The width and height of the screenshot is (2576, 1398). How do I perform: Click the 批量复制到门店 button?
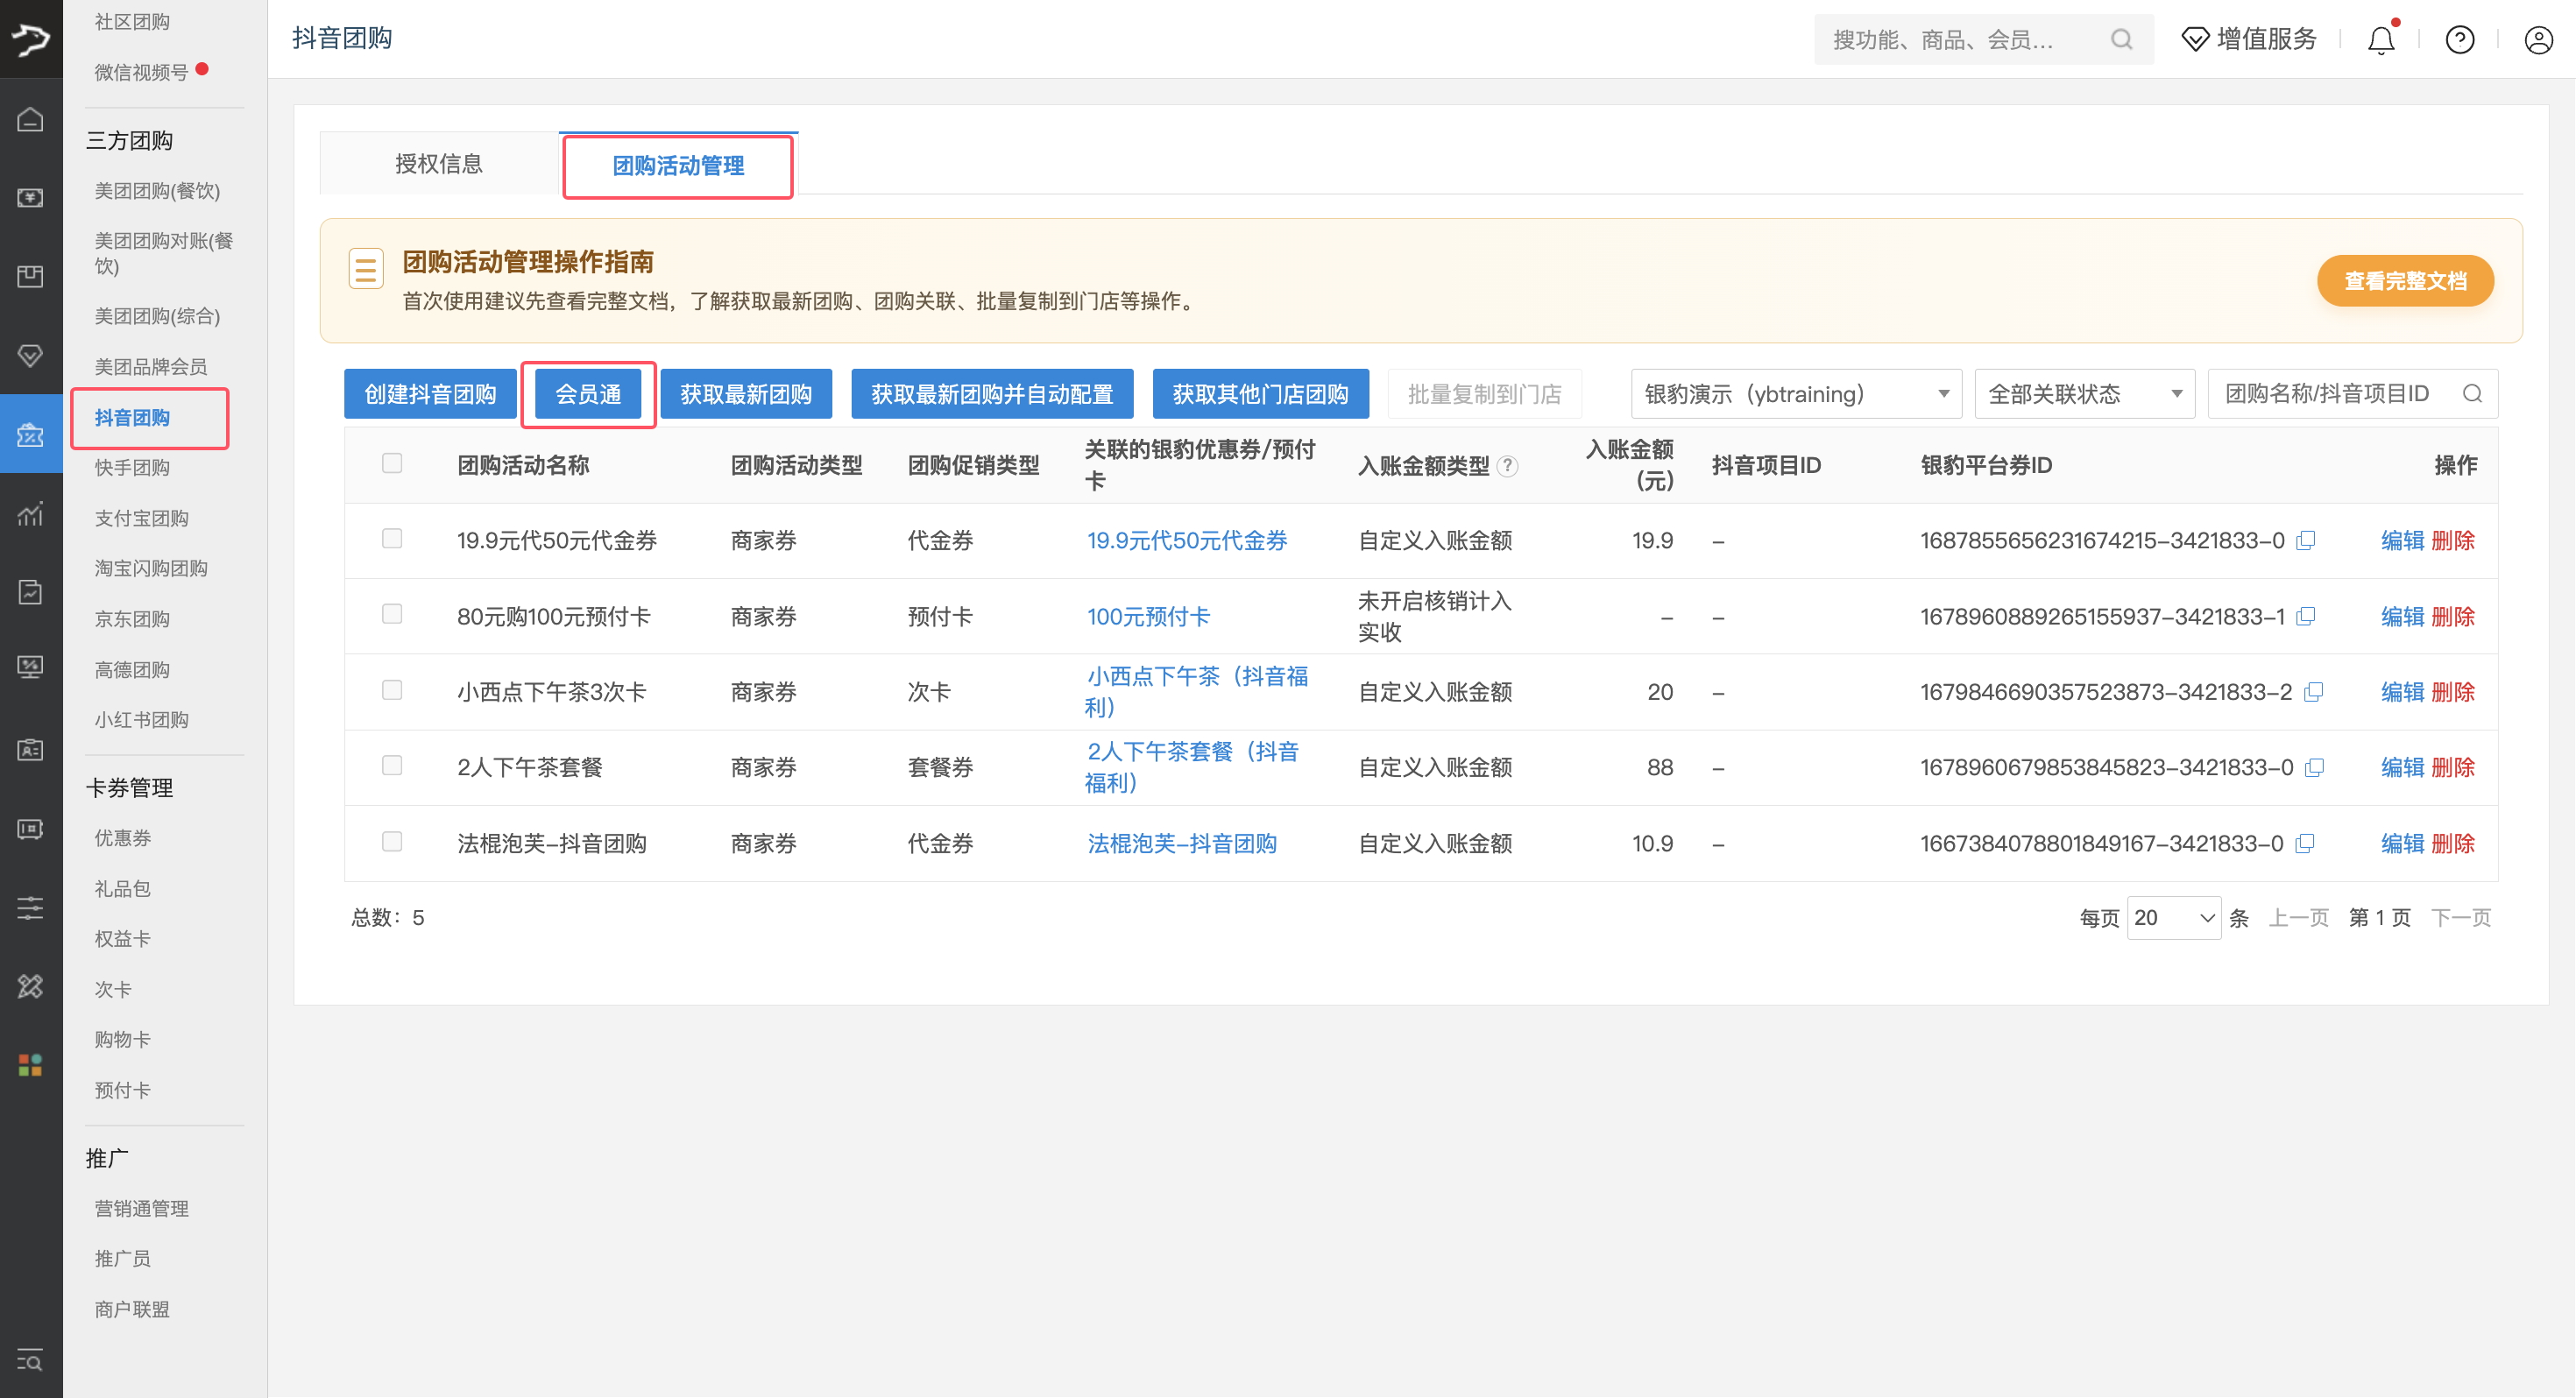coord(1485,394)
